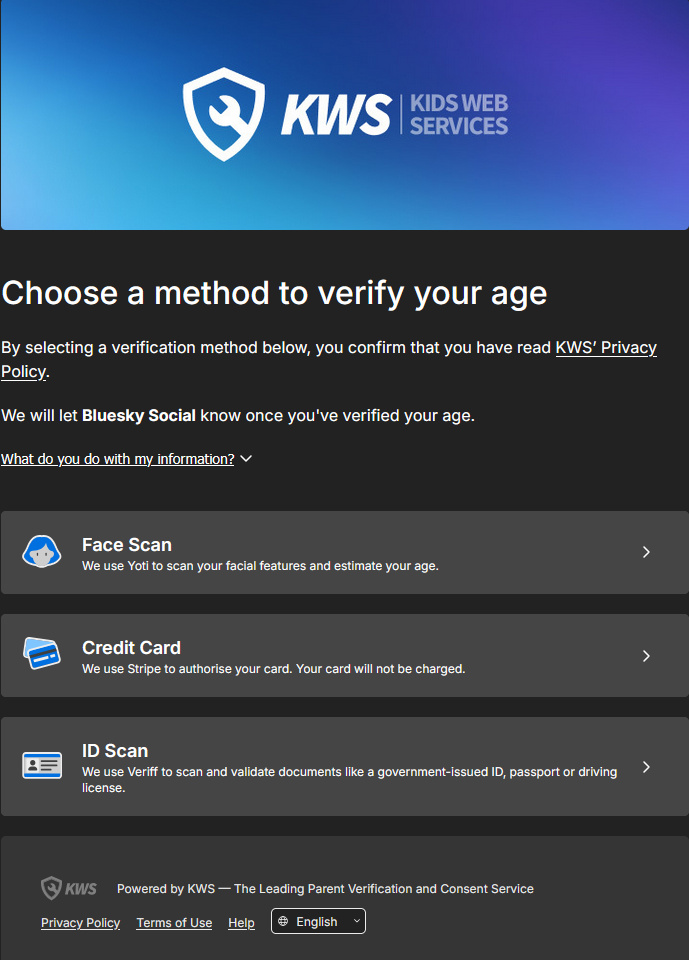Click the globe icon beside English
The width and height of the screenshot is (689, 960).
[283, 922]
